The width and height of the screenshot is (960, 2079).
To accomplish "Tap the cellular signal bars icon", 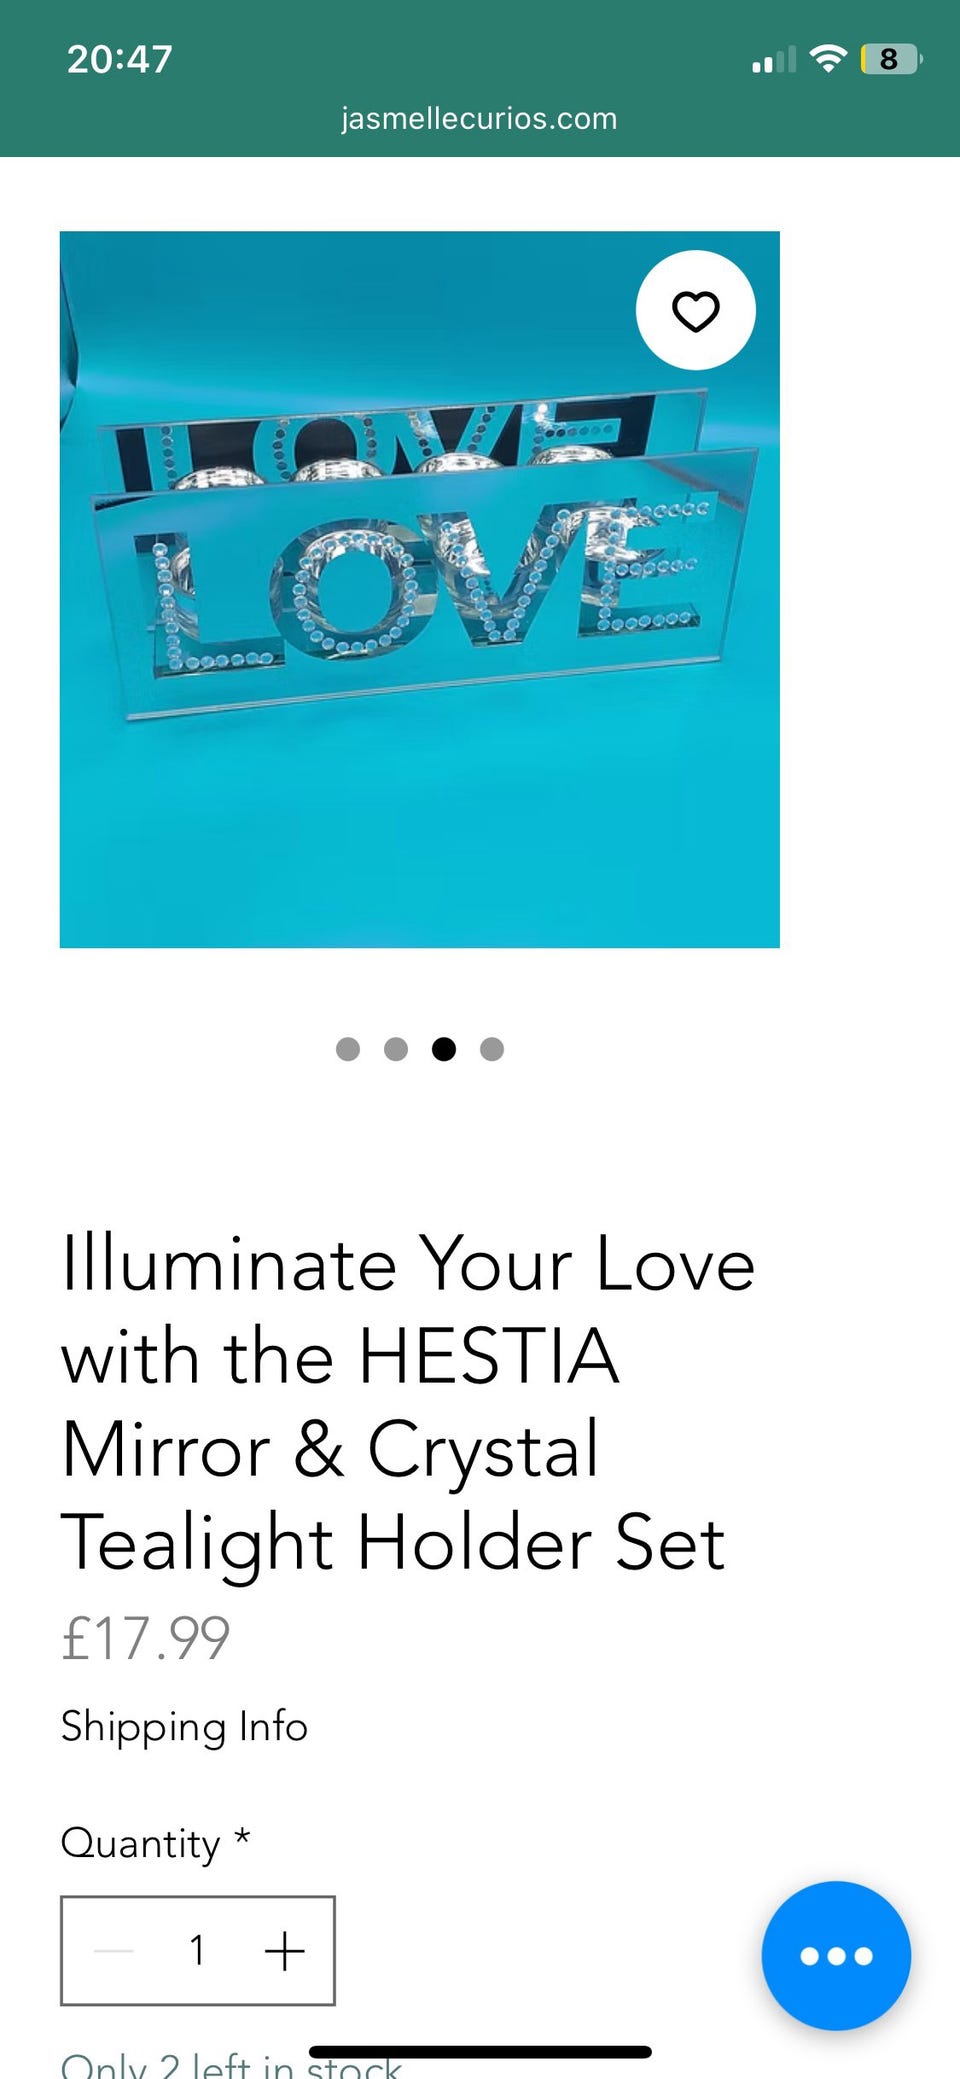I will (774, 59).
